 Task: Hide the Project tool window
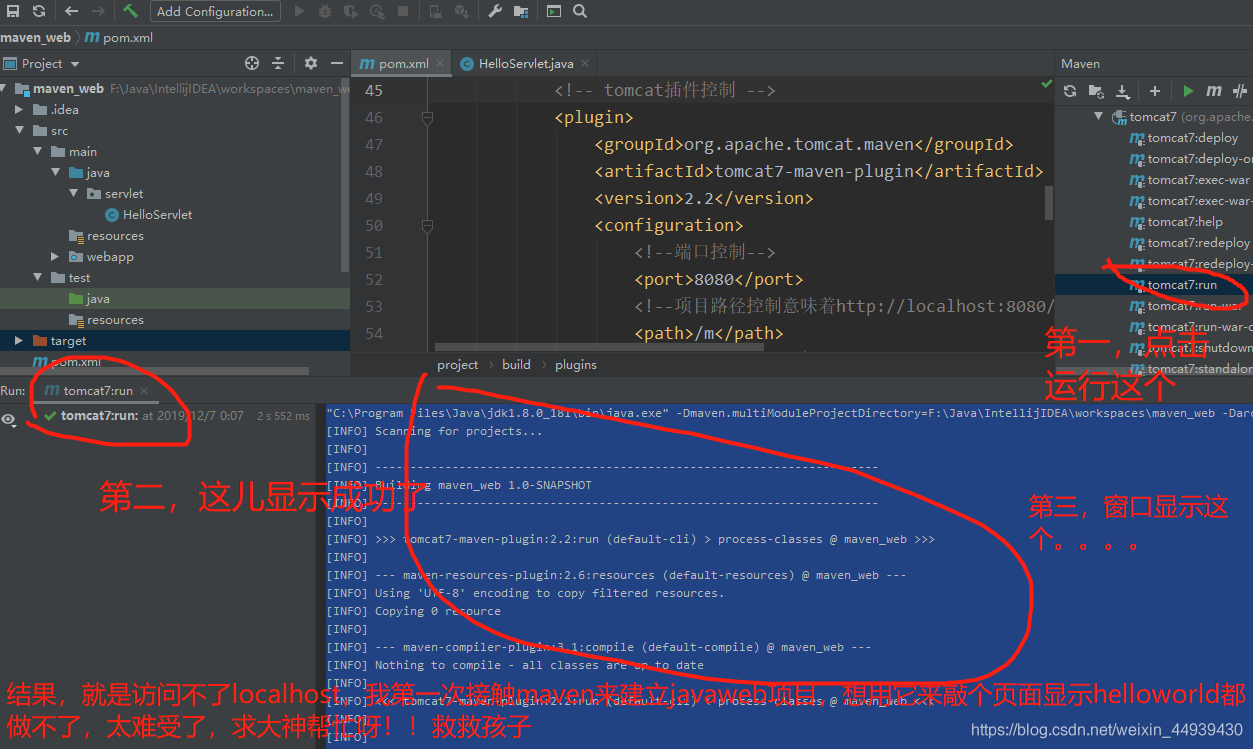click(x=337, y=63)
